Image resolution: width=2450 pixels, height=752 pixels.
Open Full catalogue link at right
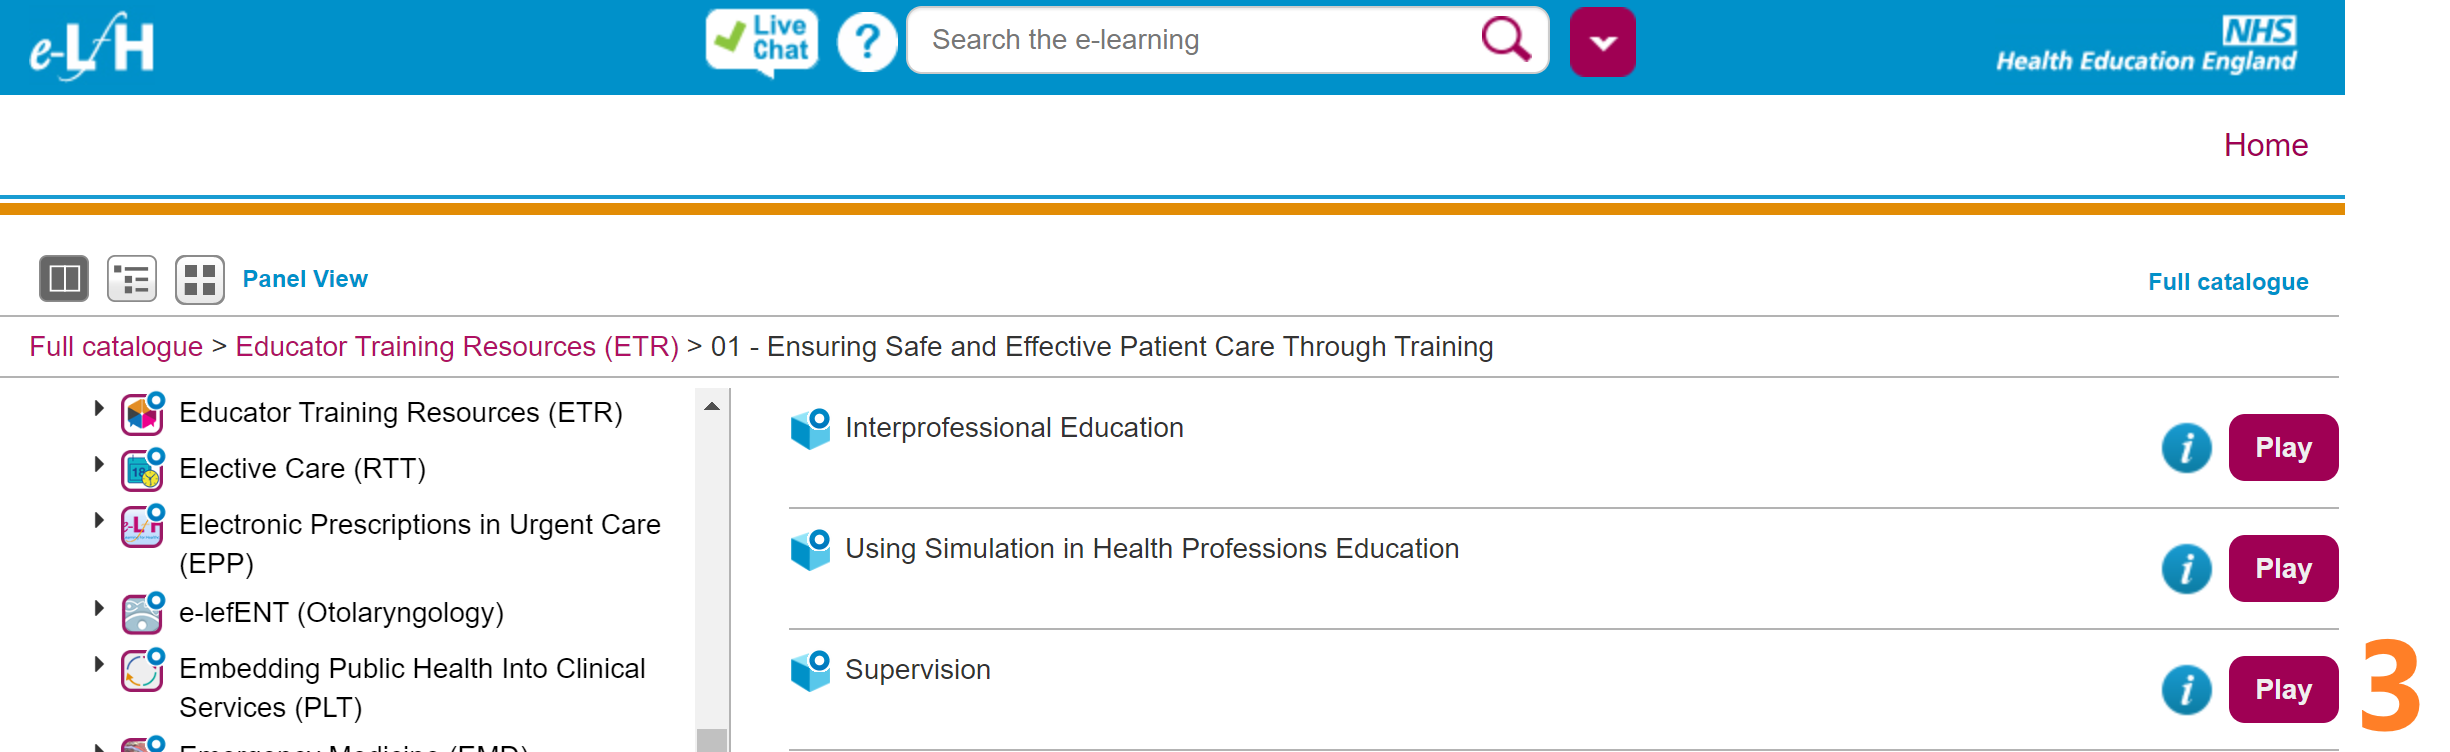(x=2228, y=282)
